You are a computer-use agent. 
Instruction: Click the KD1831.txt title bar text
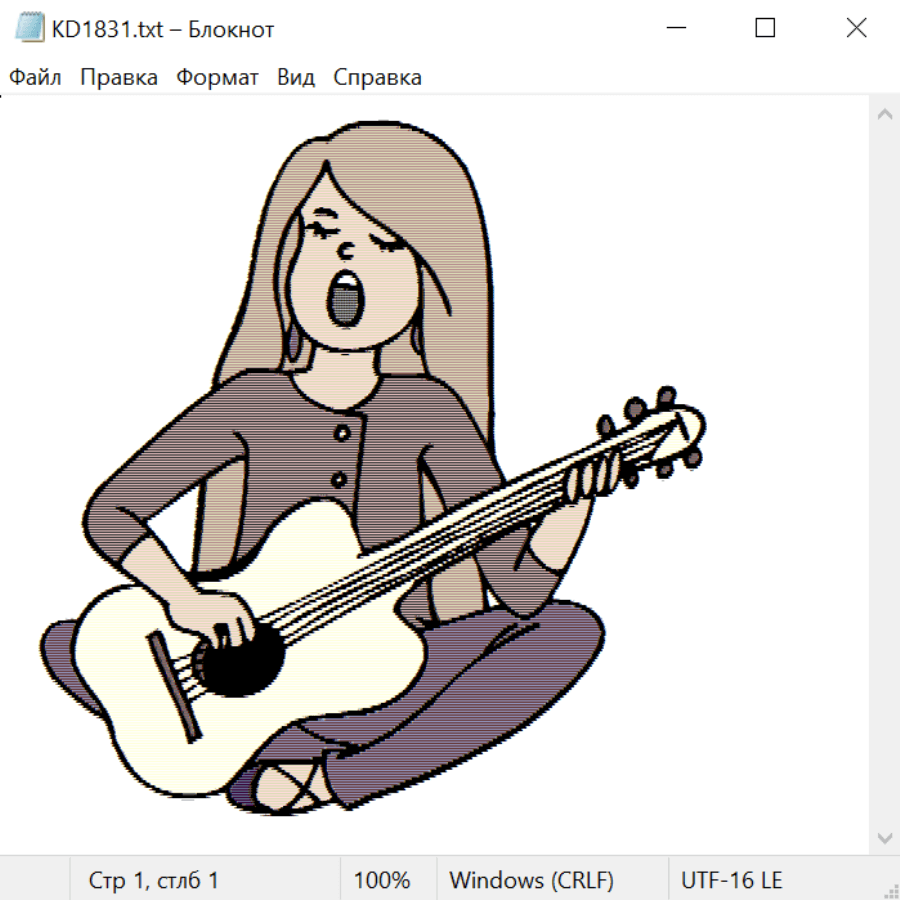tap(163, 29)
